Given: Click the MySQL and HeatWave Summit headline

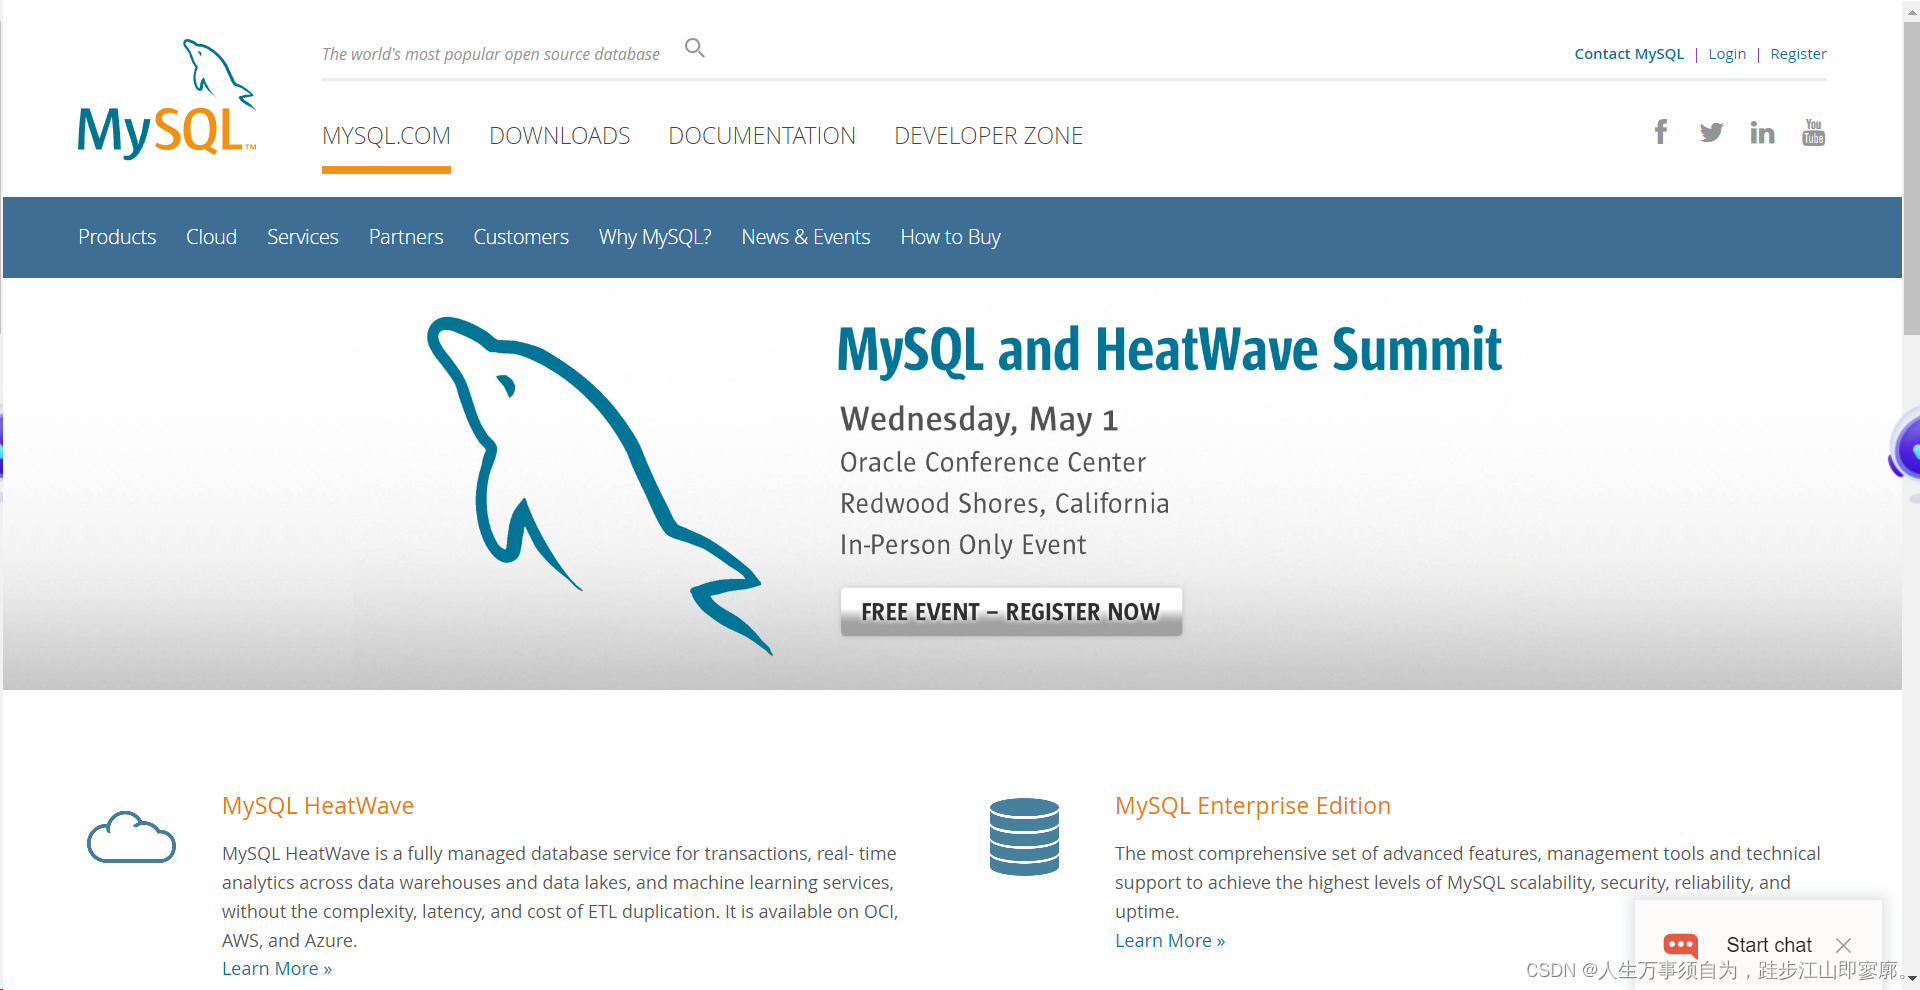Looking at the screenshot, I should (x=1169, y=350).
